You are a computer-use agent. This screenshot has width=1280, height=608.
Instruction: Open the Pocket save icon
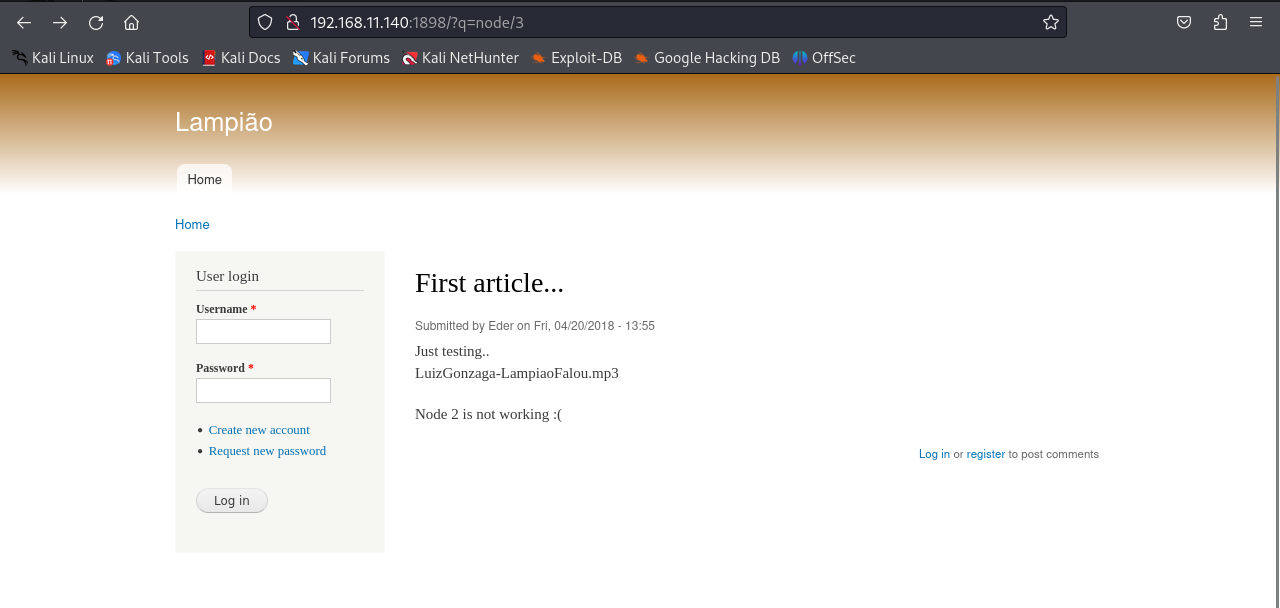pyautogui.click(x=1184, y=22)
